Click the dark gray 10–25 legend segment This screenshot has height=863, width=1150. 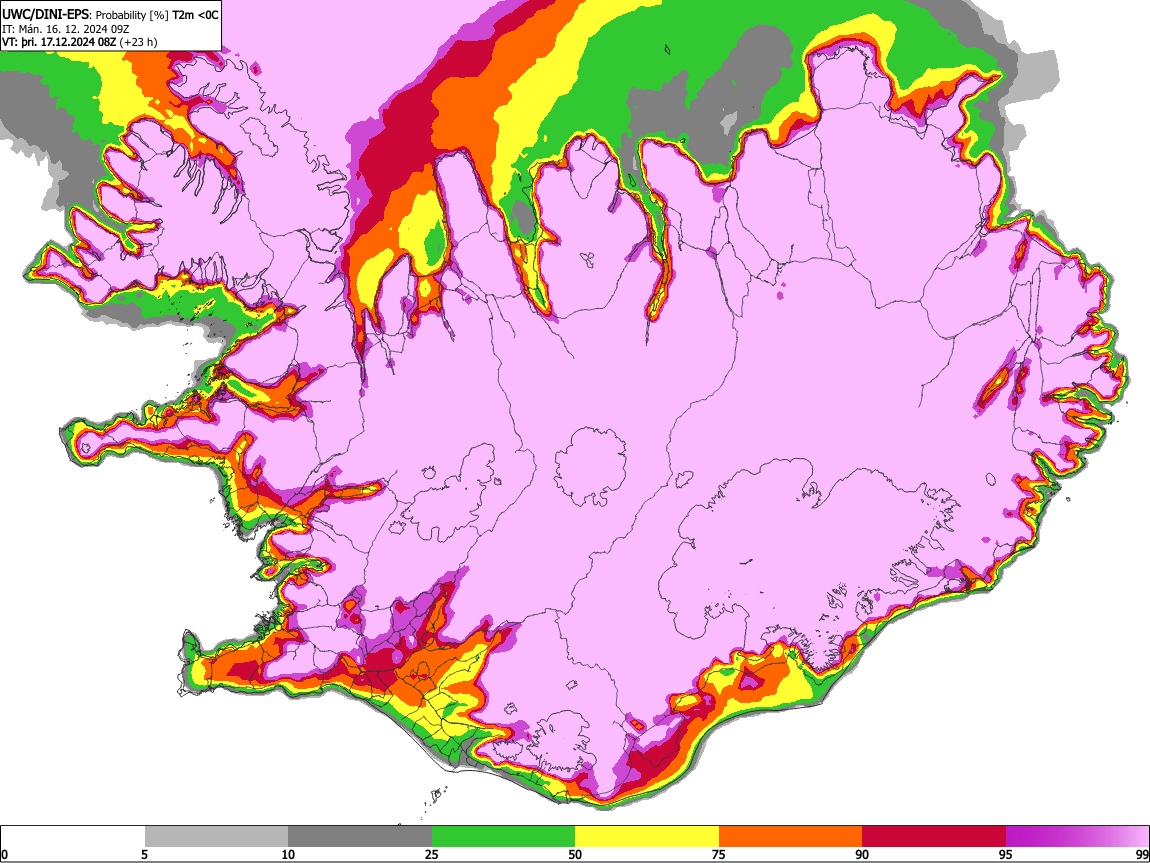(x=360, y=836)
